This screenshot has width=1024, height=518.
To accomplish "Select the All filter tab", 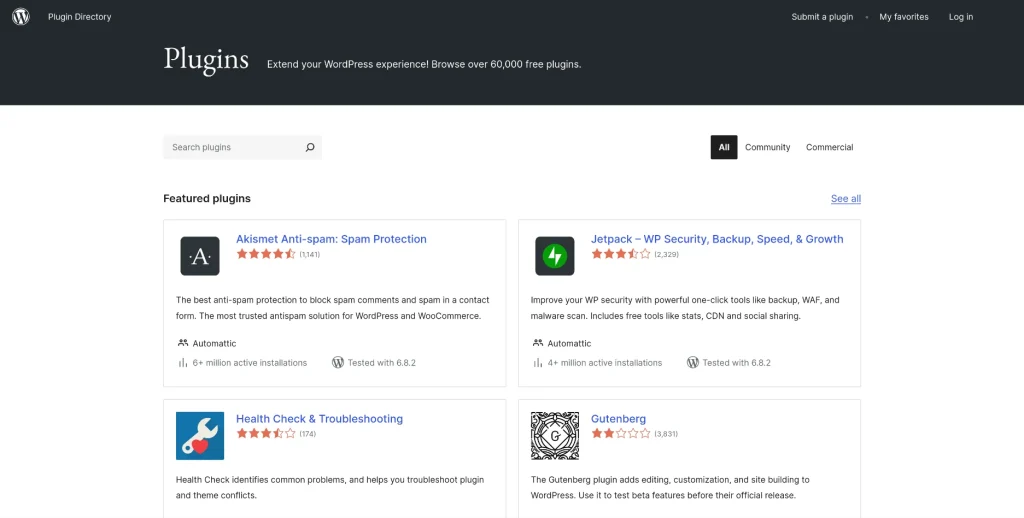I will (x=724, y=147).
